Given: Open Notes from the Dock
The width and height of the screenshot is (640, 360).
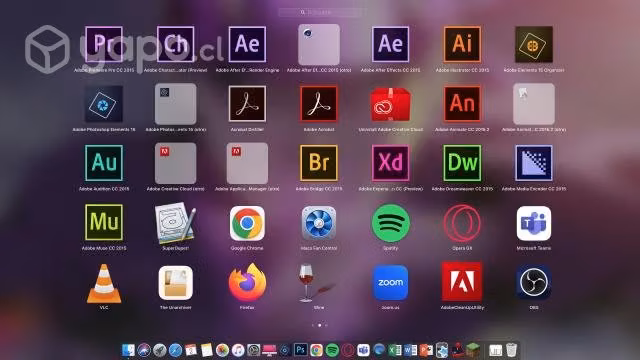Looking at the screenshot, I should tap(207, 350).
